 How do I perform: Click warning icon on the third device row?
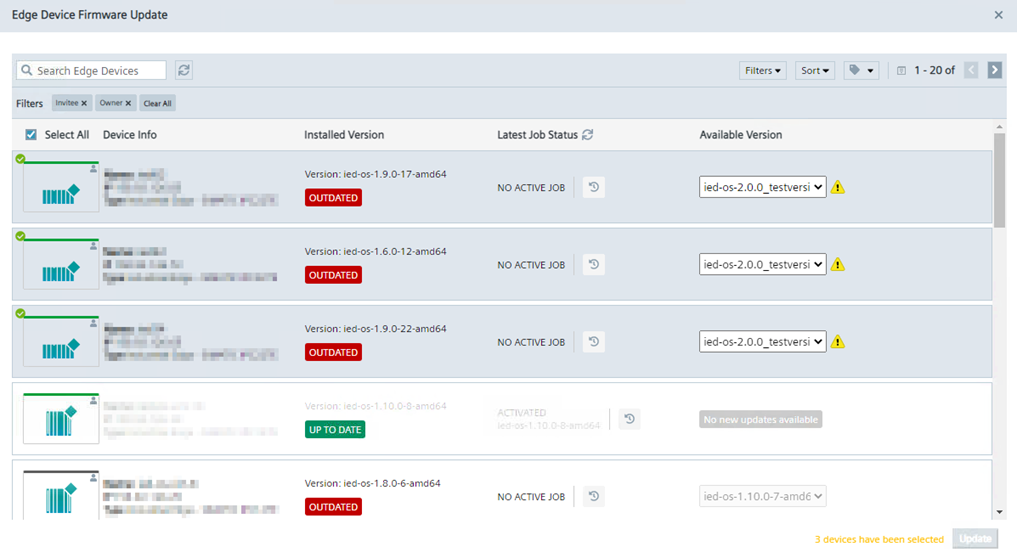(838, 342)
